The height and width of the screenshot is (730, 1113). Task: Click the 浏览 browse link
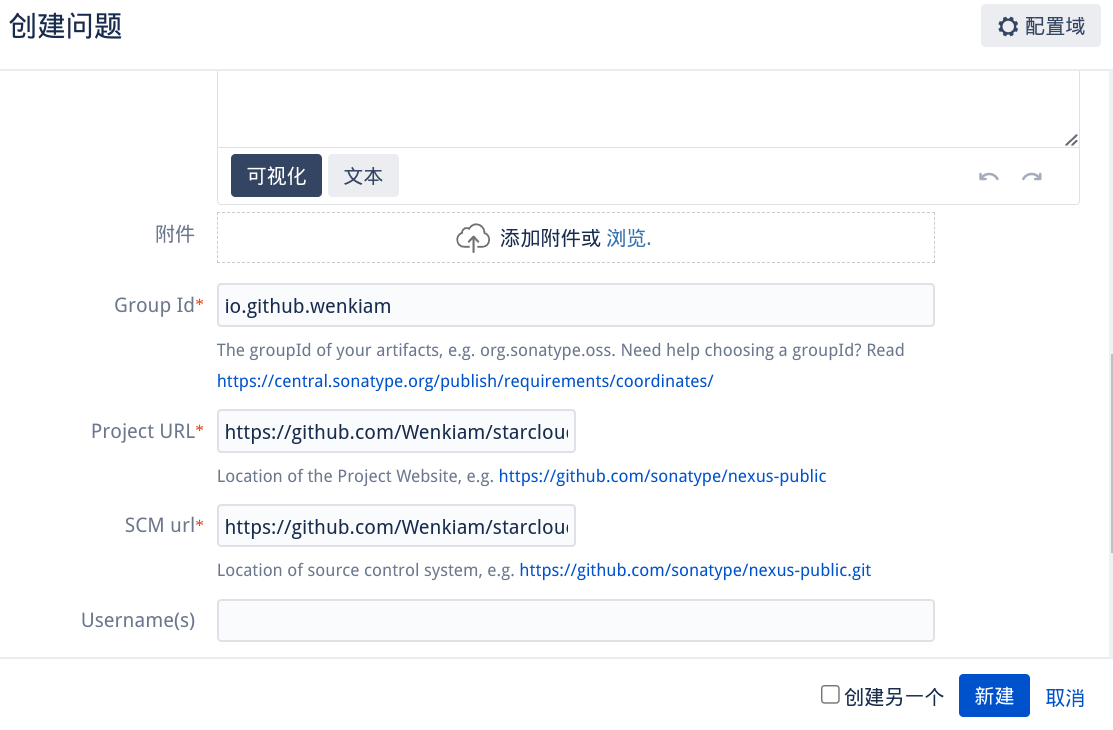pos(628,238)
